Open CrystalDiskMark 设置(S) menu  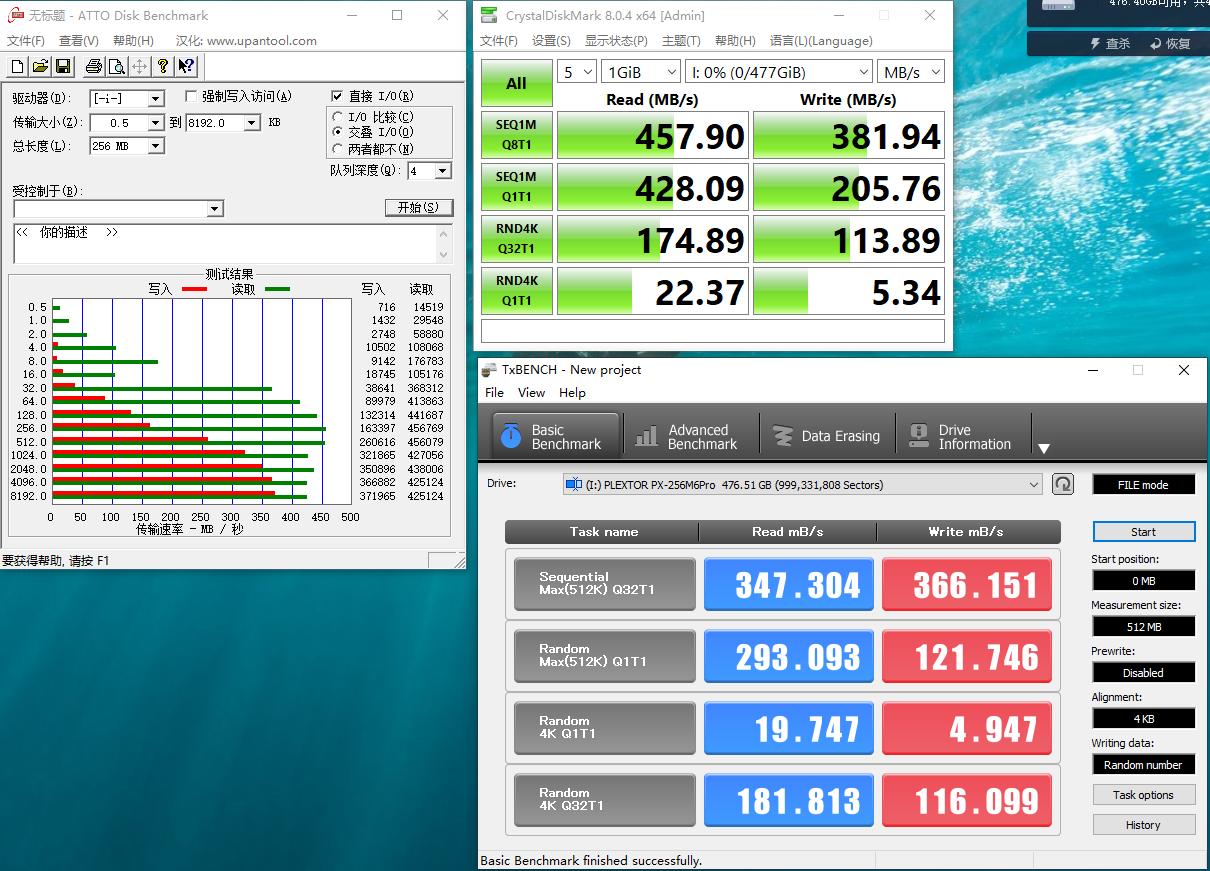tap(551, 41)
